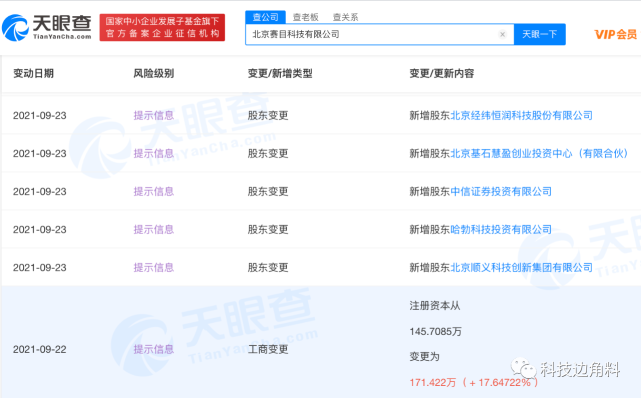Open 北京基石慧盈创业投资中心 link
Viewport: 641px width, 398px height.
click(539, 154)
